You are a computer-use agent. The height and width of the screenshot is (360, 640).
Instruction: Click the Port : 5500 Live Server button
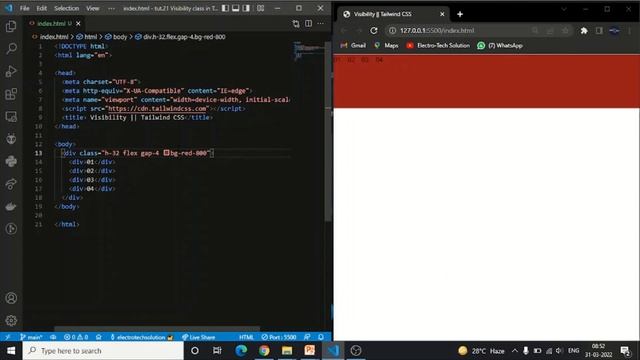(x=279, y=337)
